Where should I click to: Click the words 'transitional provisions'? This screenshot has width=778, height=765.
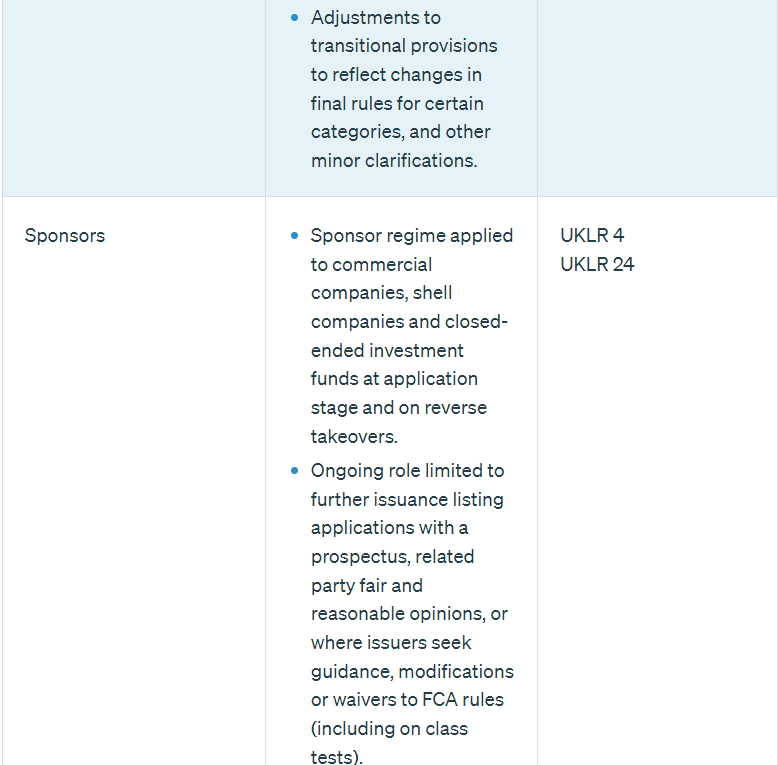click(x=403, y=46)
